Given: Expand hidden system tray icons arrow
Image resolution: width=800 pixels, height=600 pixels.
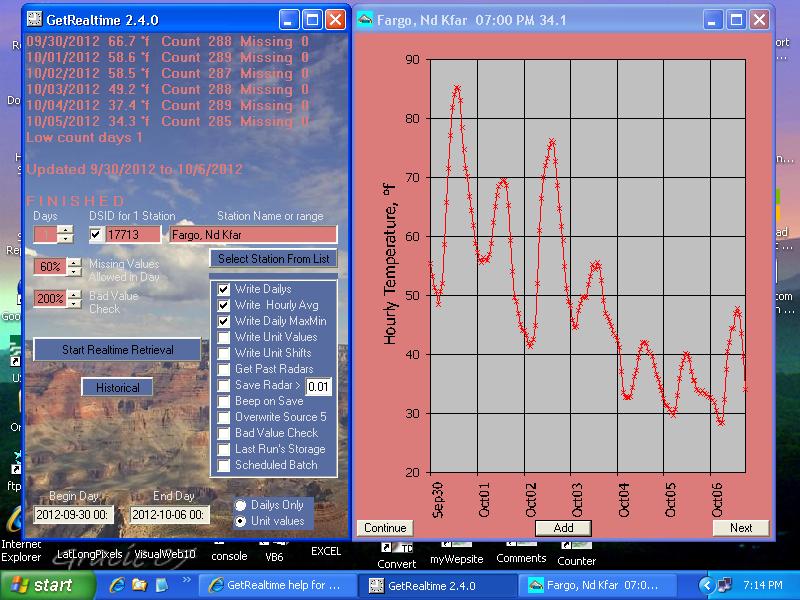Looking at the screenshot, I should [708, 585].
